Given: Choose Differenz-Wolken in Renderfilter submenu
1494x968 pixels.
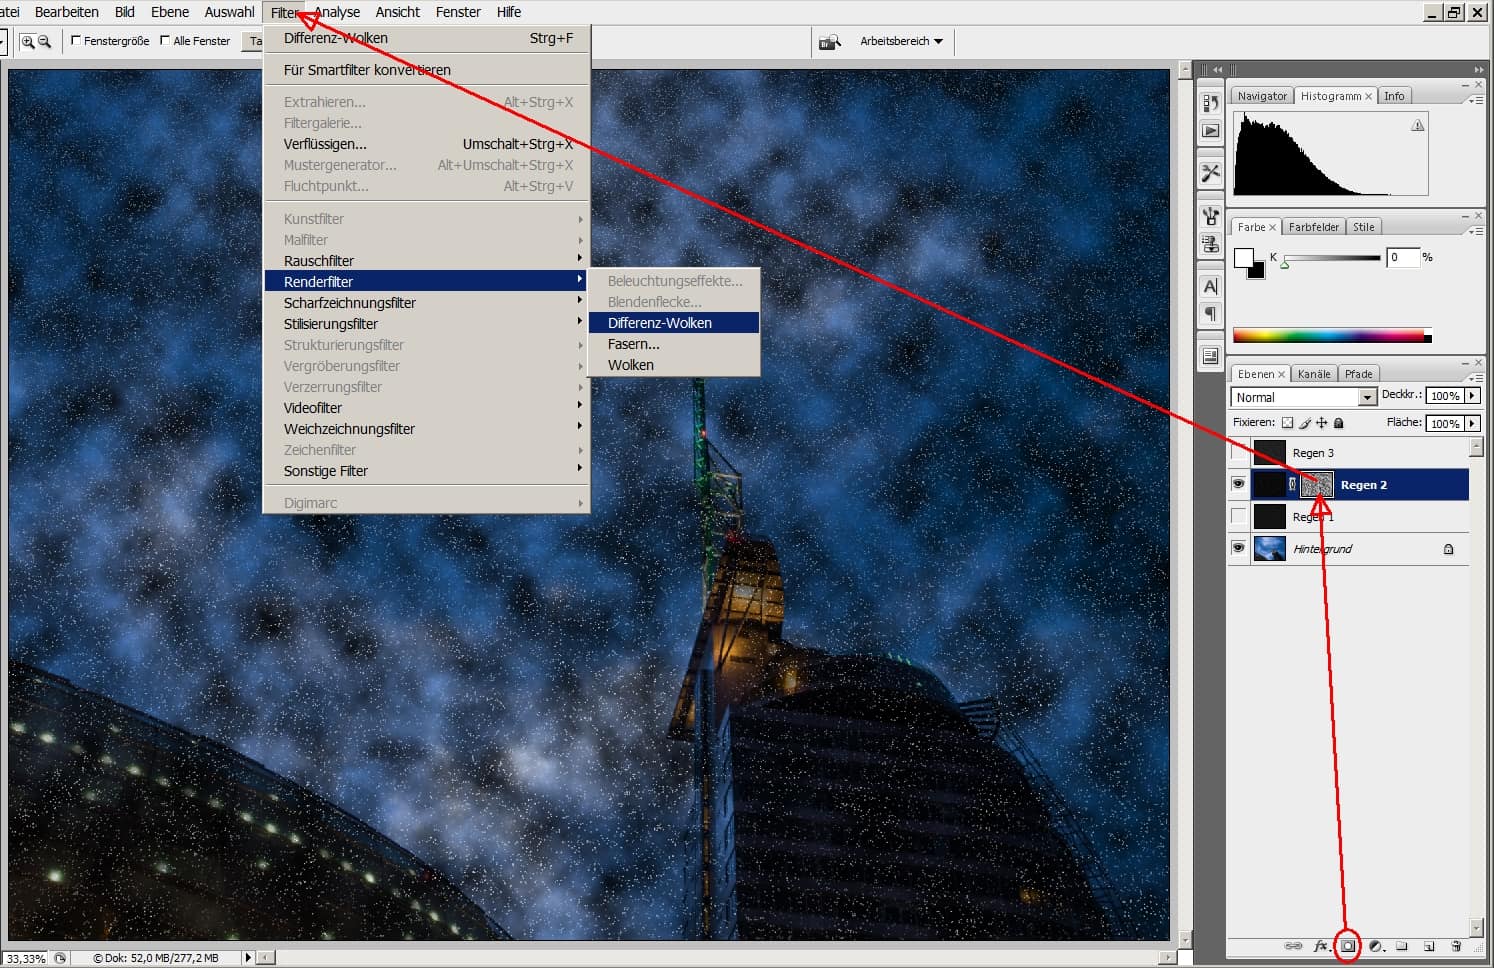Looking at the screenshot, I should tap(660, 323).
